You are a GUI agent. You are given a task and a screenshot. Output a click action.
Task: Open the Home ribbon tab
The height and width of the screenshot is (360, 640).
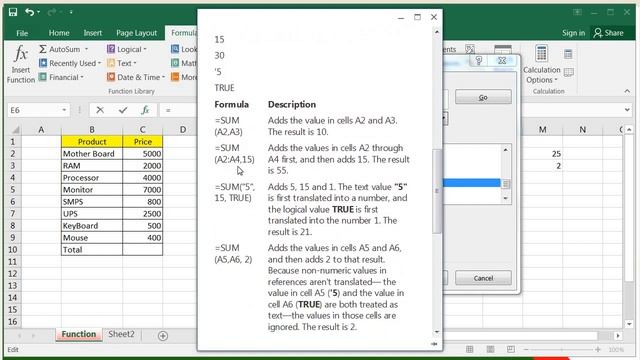point(59,33)
